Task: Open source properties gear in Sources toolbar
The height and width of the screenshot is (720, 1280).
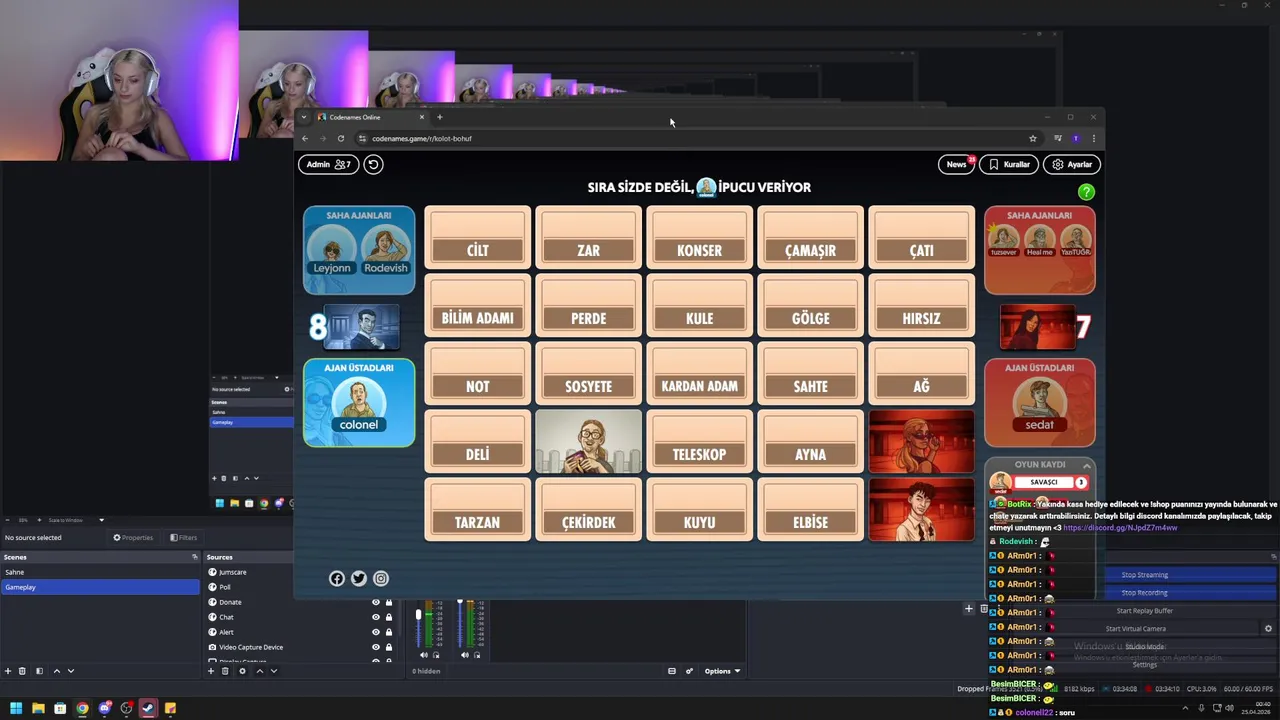Action: tap(242, 671)
